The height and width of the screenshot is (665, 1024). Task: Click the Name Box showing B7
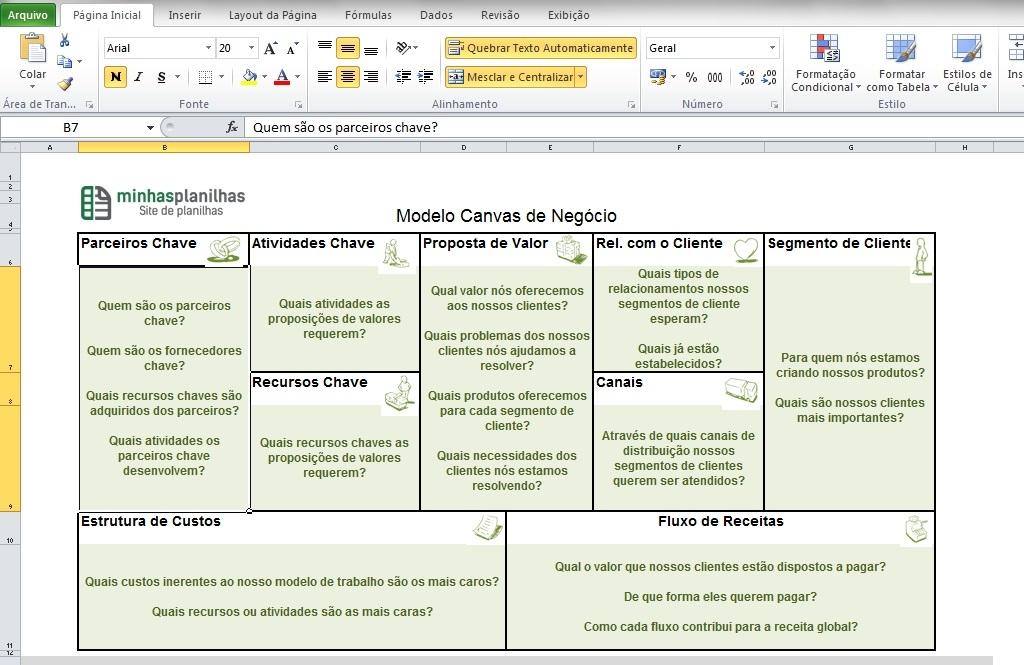click(71, 127)
